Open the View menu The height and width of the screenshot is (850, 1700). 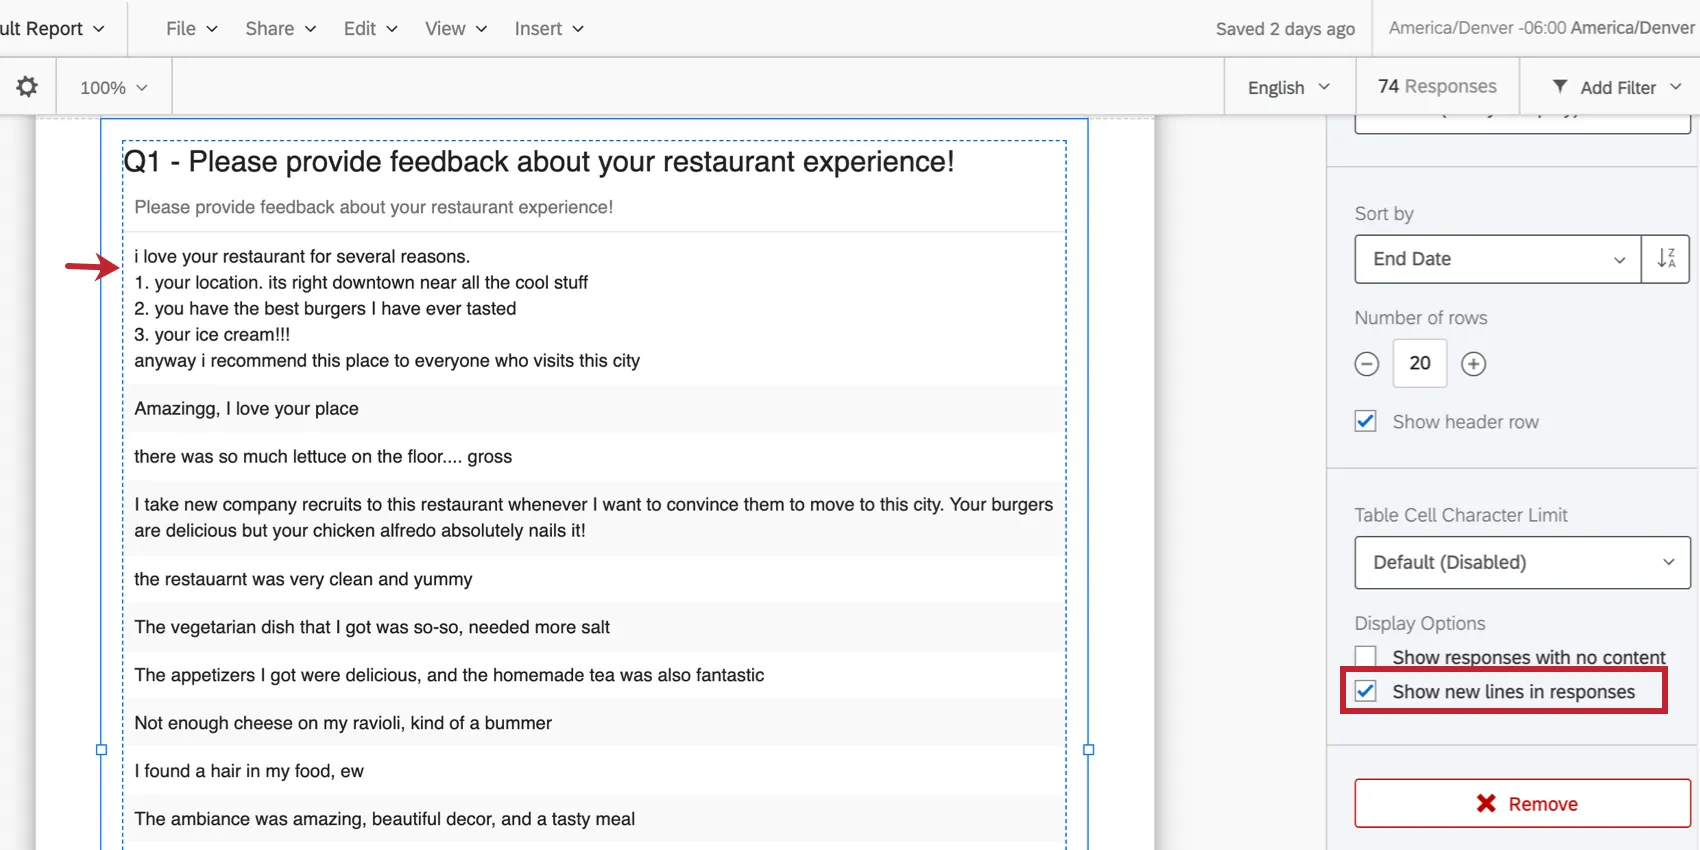click(455, 29)
